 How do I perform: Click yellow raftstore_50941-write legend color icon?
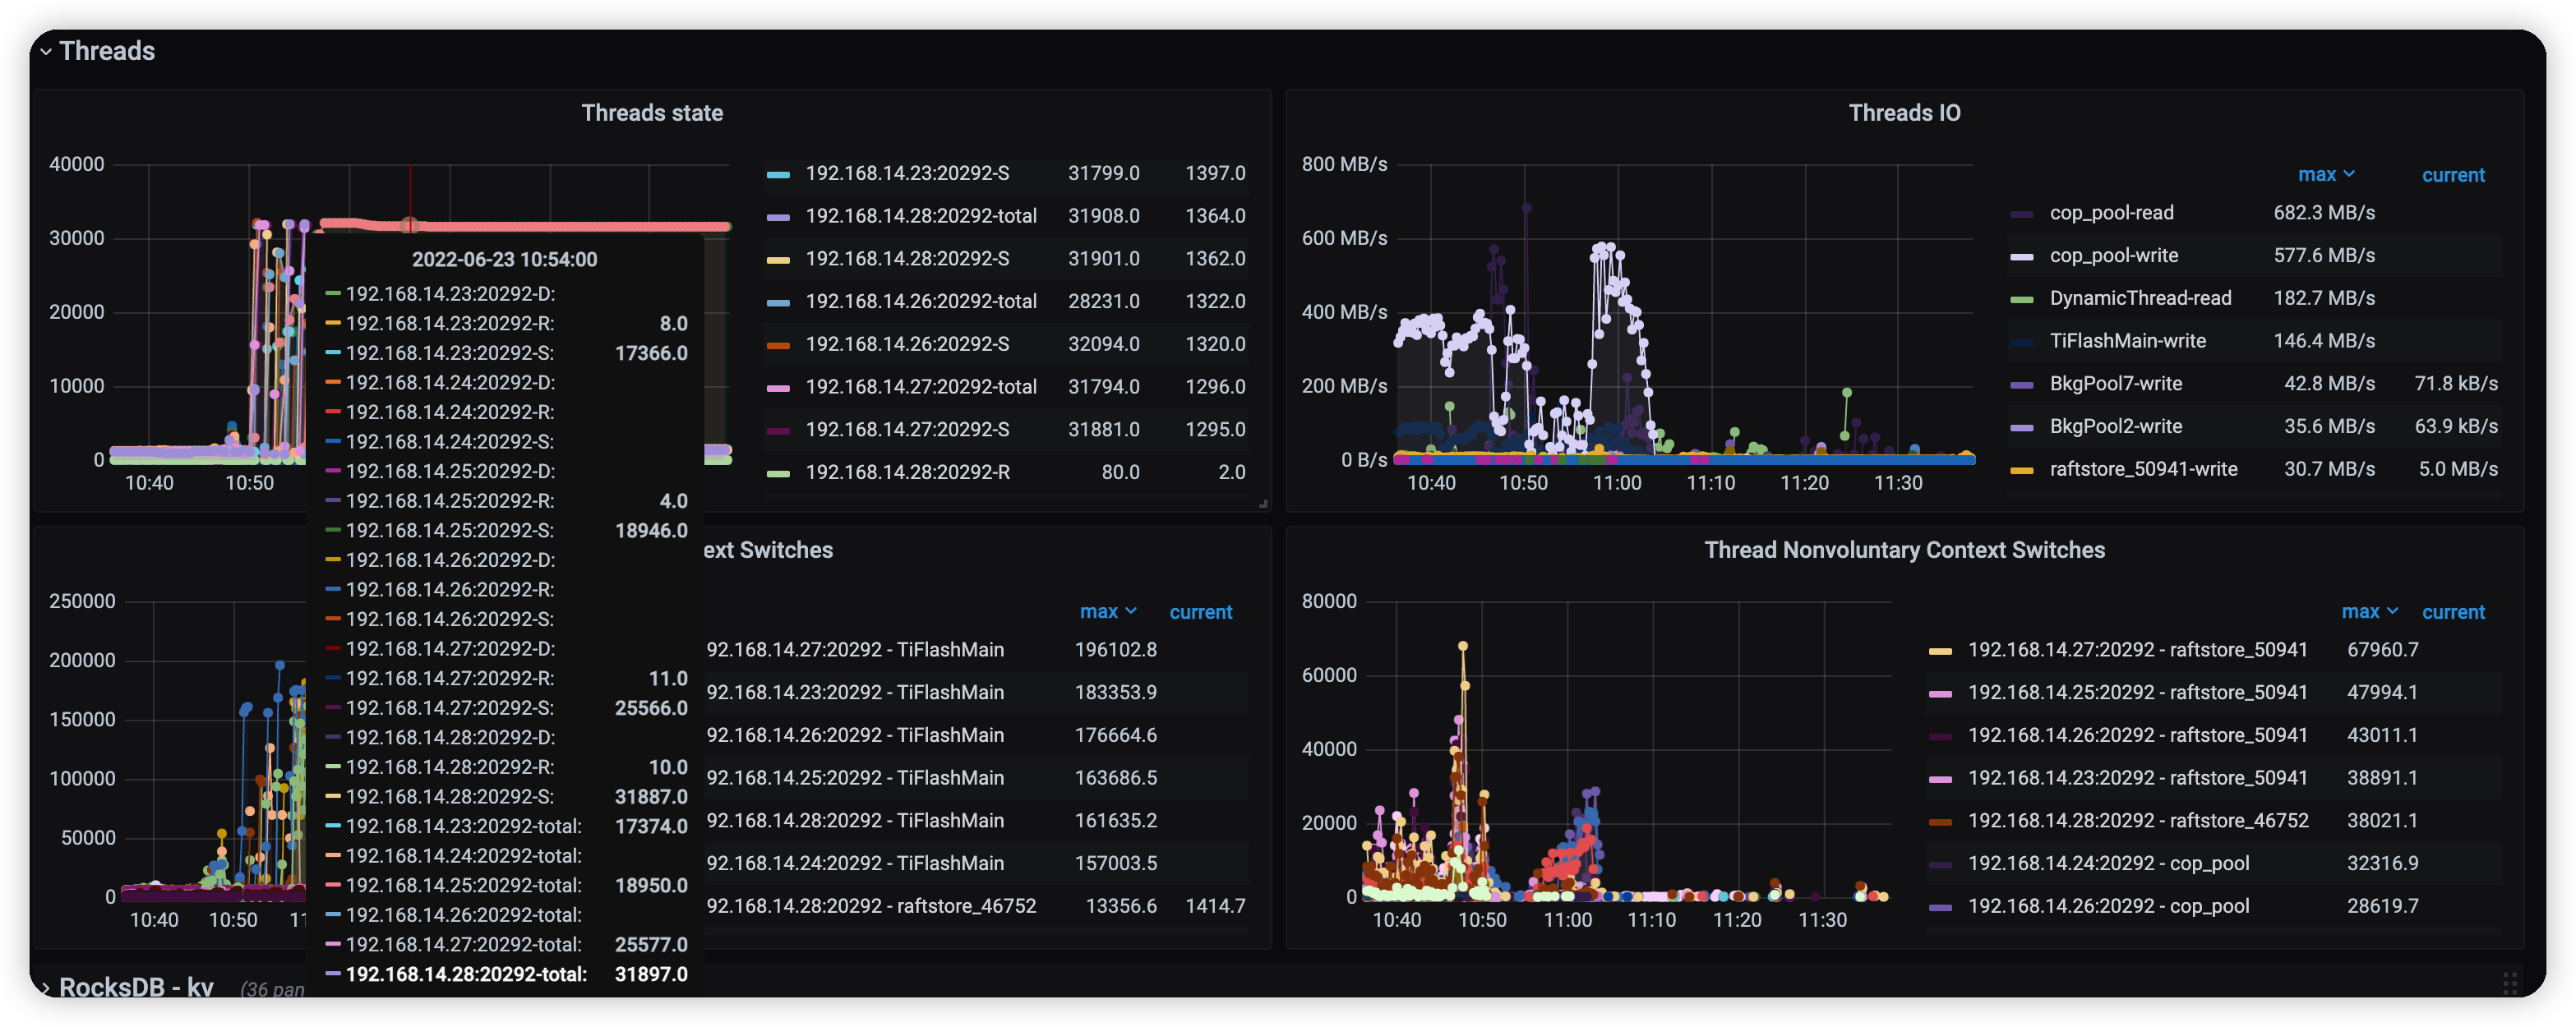point(2021,470)
